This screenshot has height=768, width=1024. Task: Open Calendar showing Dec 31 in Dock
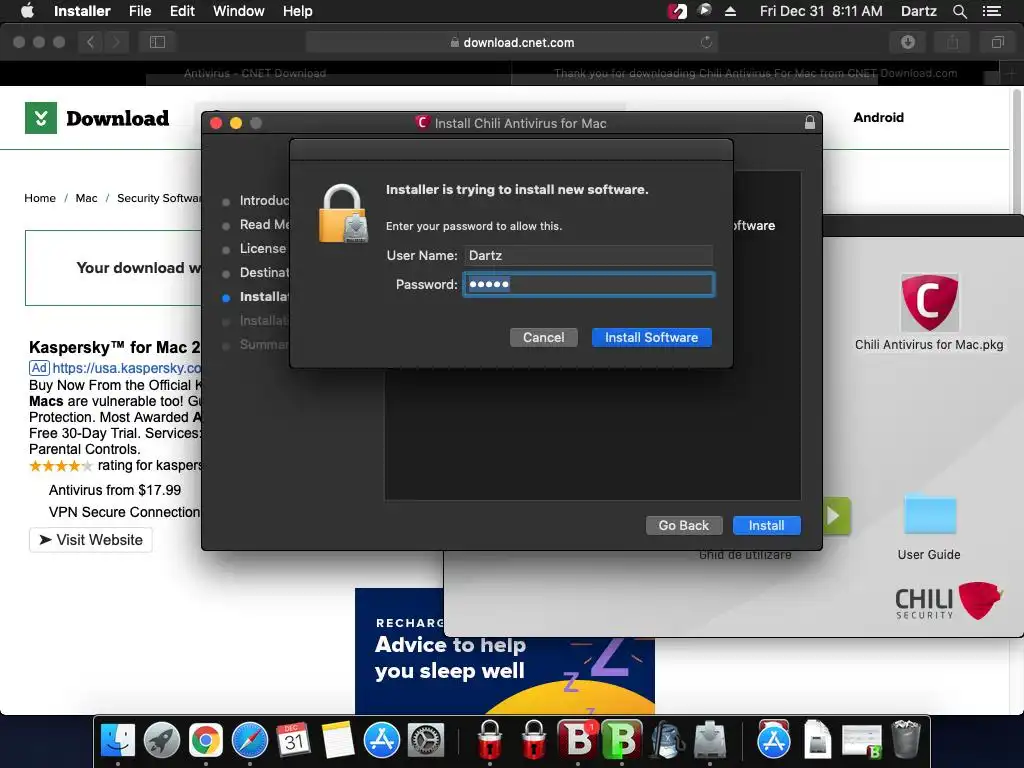click(x=293, y=741)
